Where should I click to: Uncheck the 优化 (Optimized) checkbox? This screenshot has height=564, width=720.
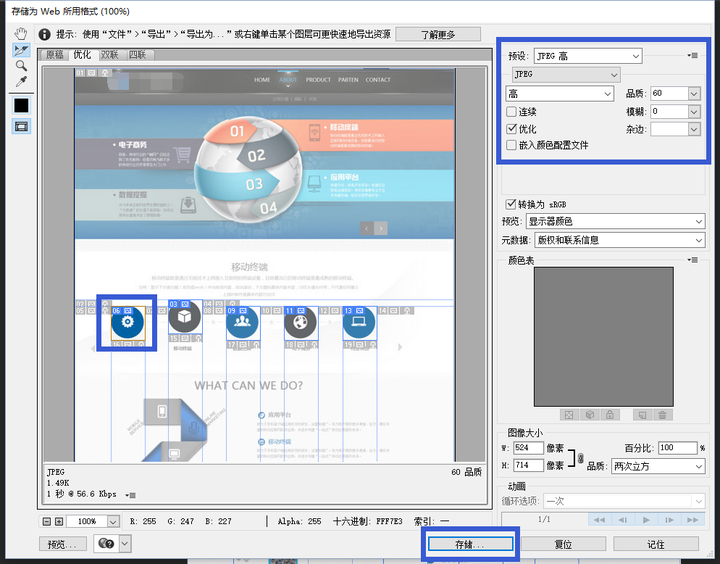tap(511, 129)
